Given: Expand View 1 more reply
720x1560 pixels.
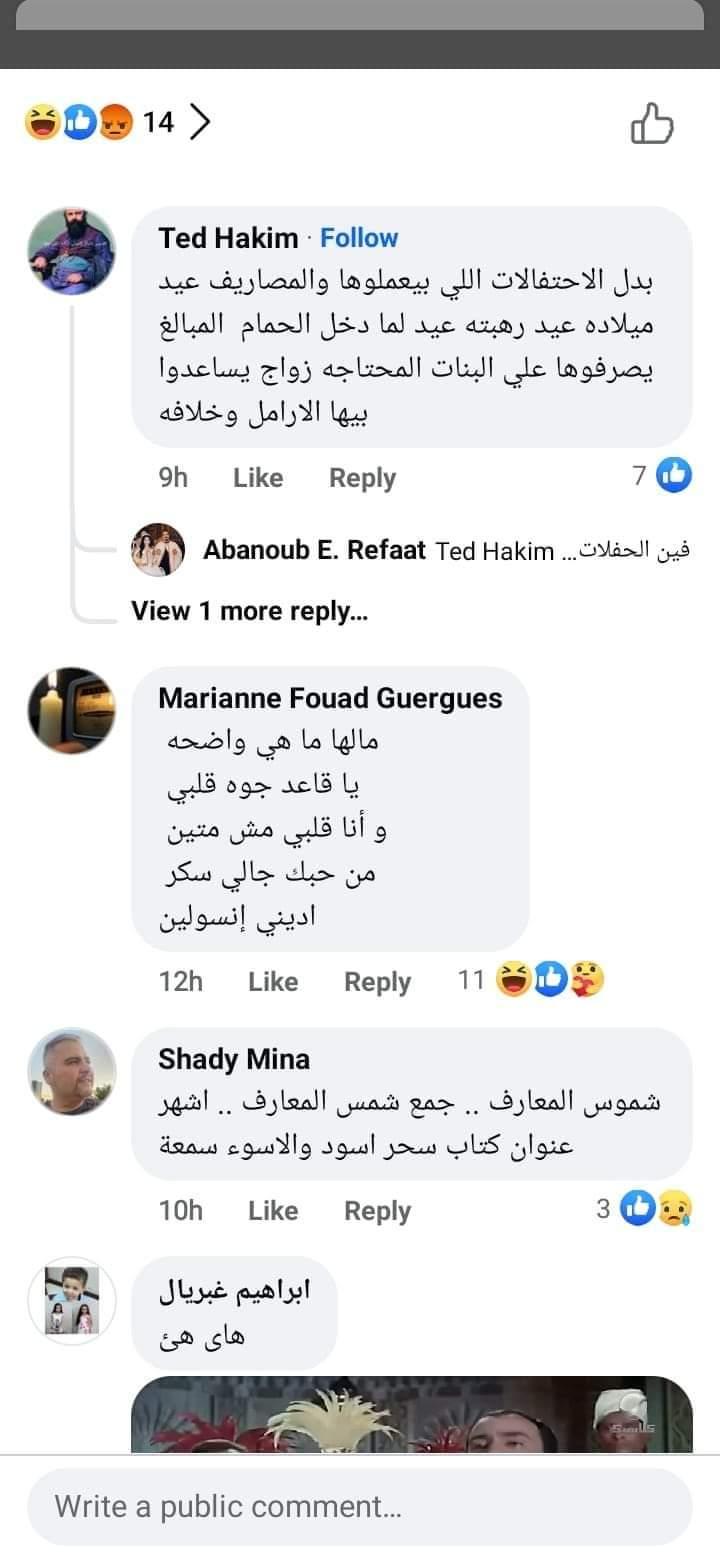Looking at the screenshot, I should [249, 611].
